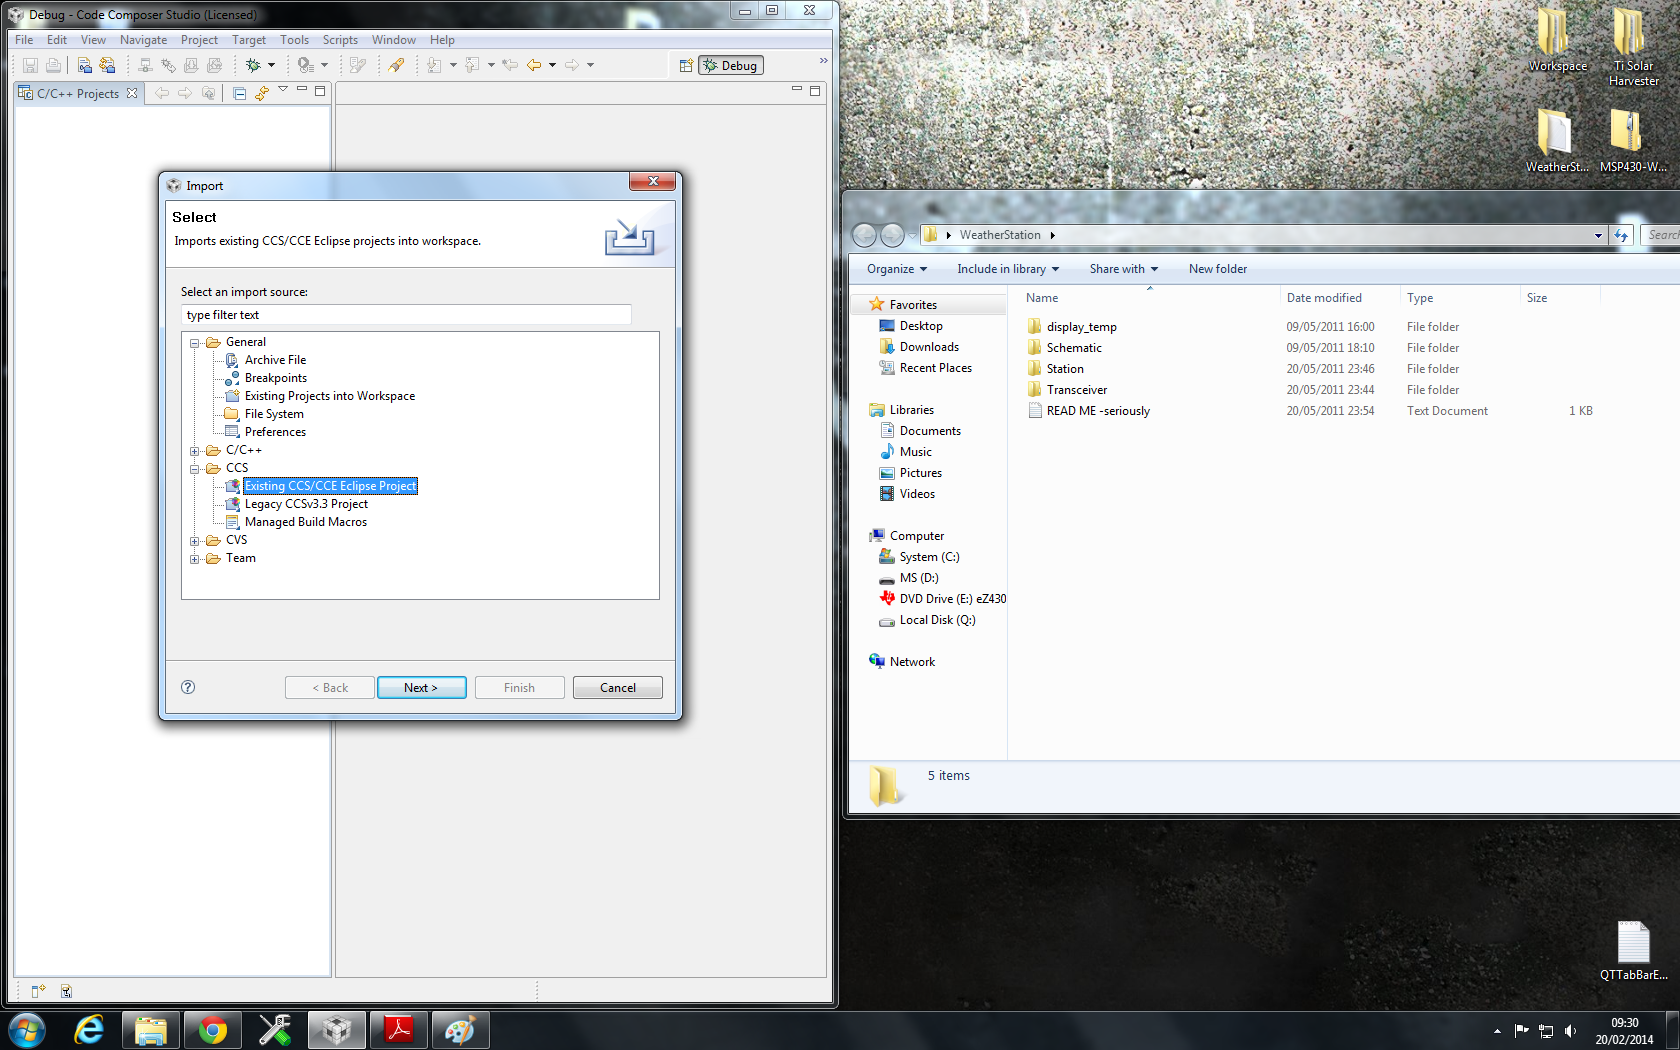Click the type filter text field
The height and width of the screenshot is (1050, 1680).
click(x=406, y=315)
